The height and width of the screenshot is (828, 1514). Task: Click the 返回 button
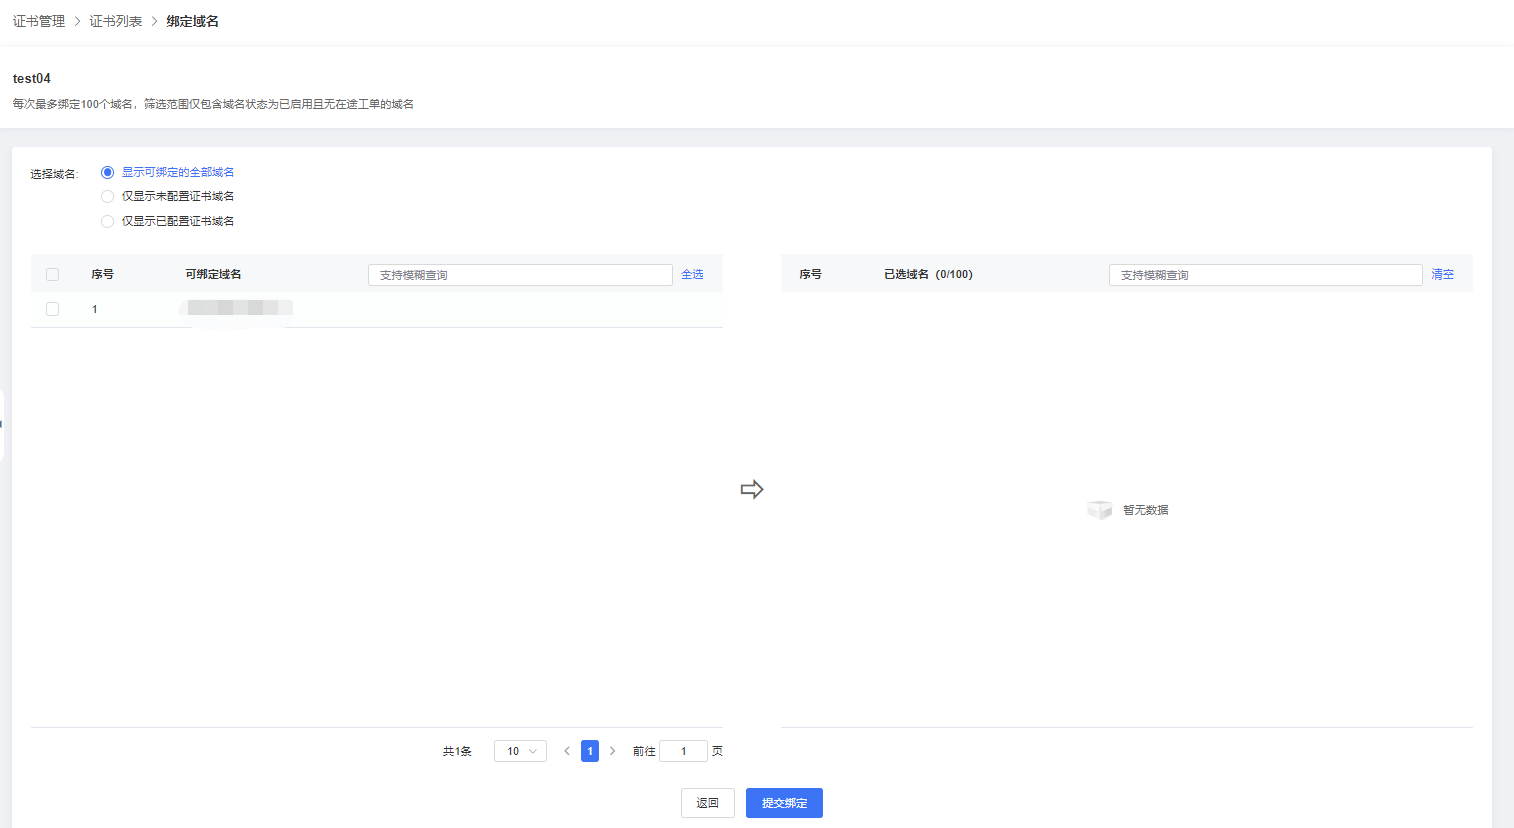tap(708, 803)
